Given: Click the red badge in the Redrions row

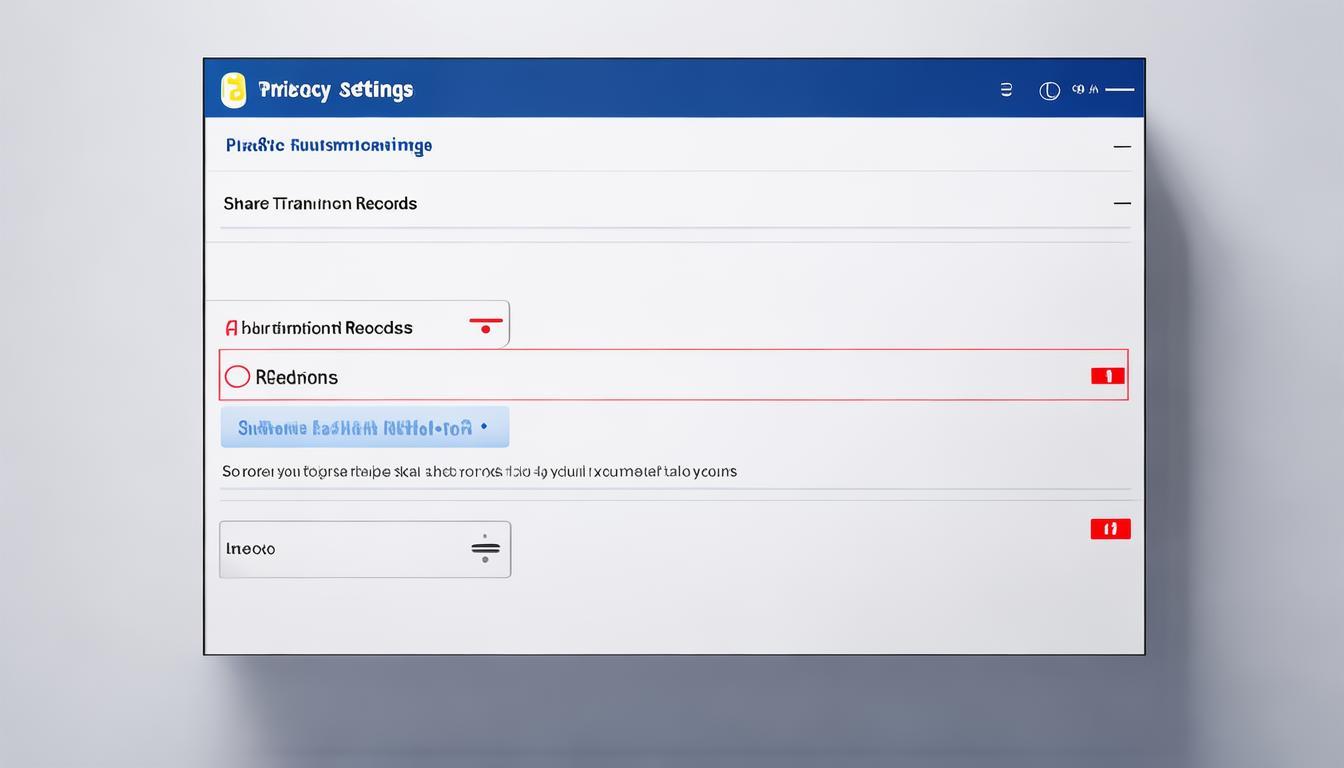Looking at the screenshot, I should [1107, 376].
